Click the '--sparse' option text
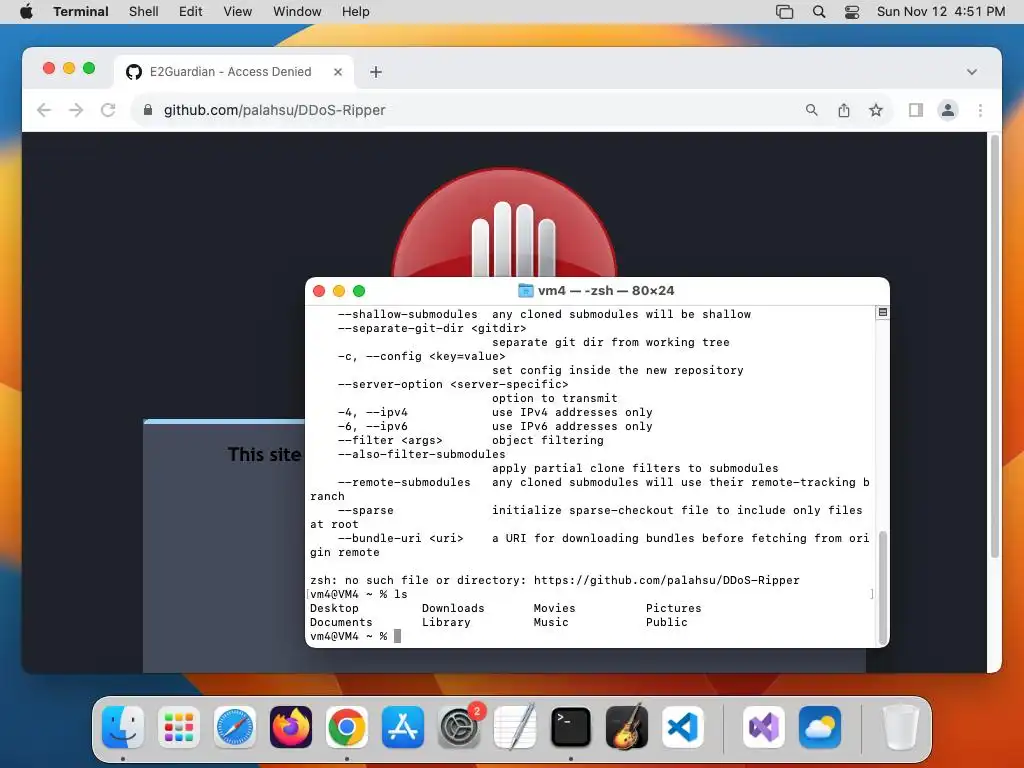 coord(366,510)
